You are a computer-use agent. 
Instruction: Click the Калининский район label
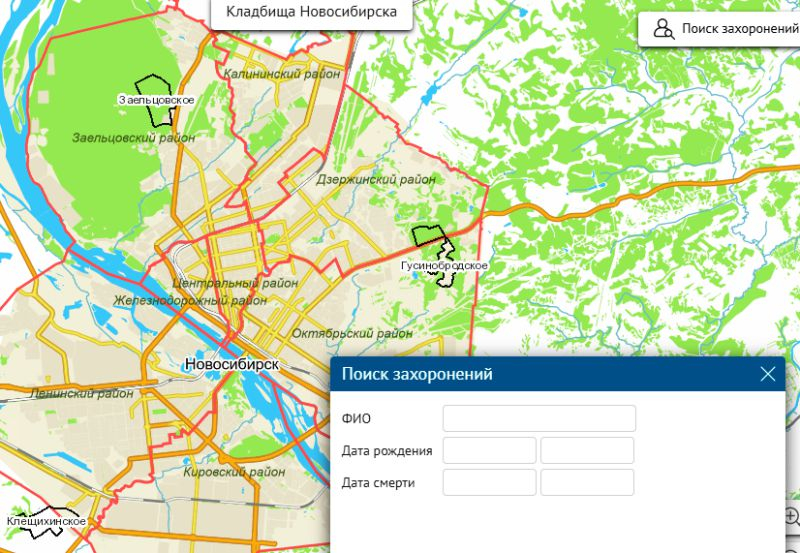pos(282,74)
